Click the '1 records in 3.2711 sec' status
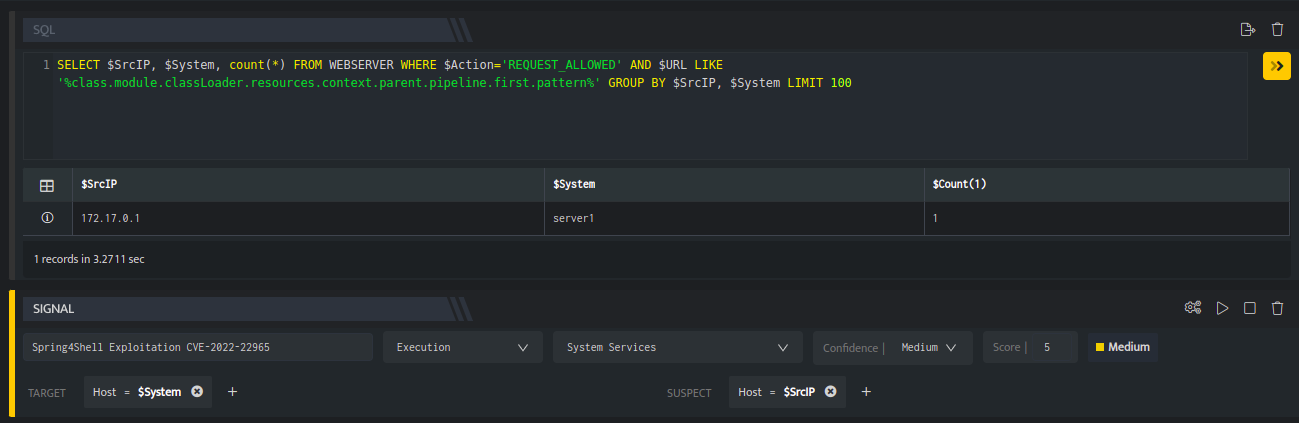This screenshot has width=1299, height=423. pyautogui.click(x=90, y=259)
